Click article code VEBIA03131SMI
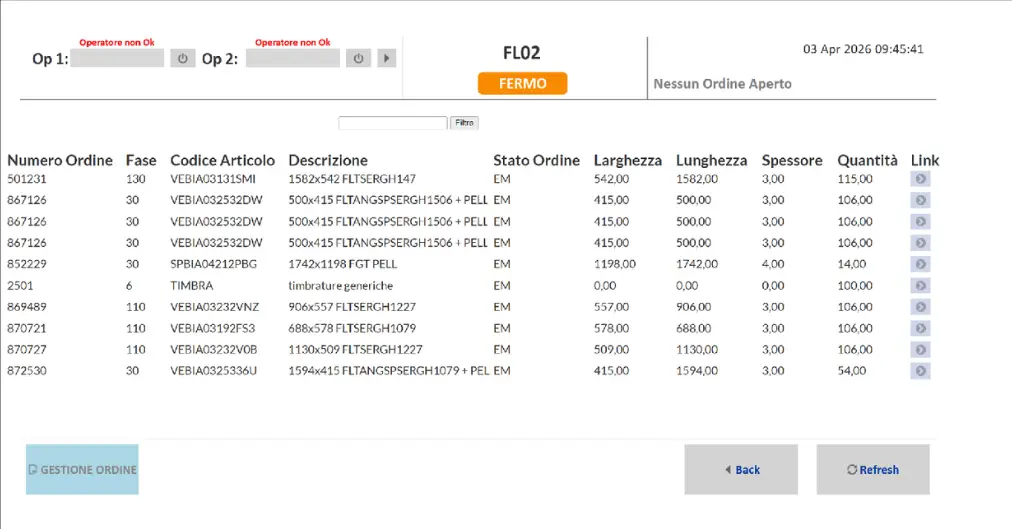1012x529 pixels. click(213, 179)
